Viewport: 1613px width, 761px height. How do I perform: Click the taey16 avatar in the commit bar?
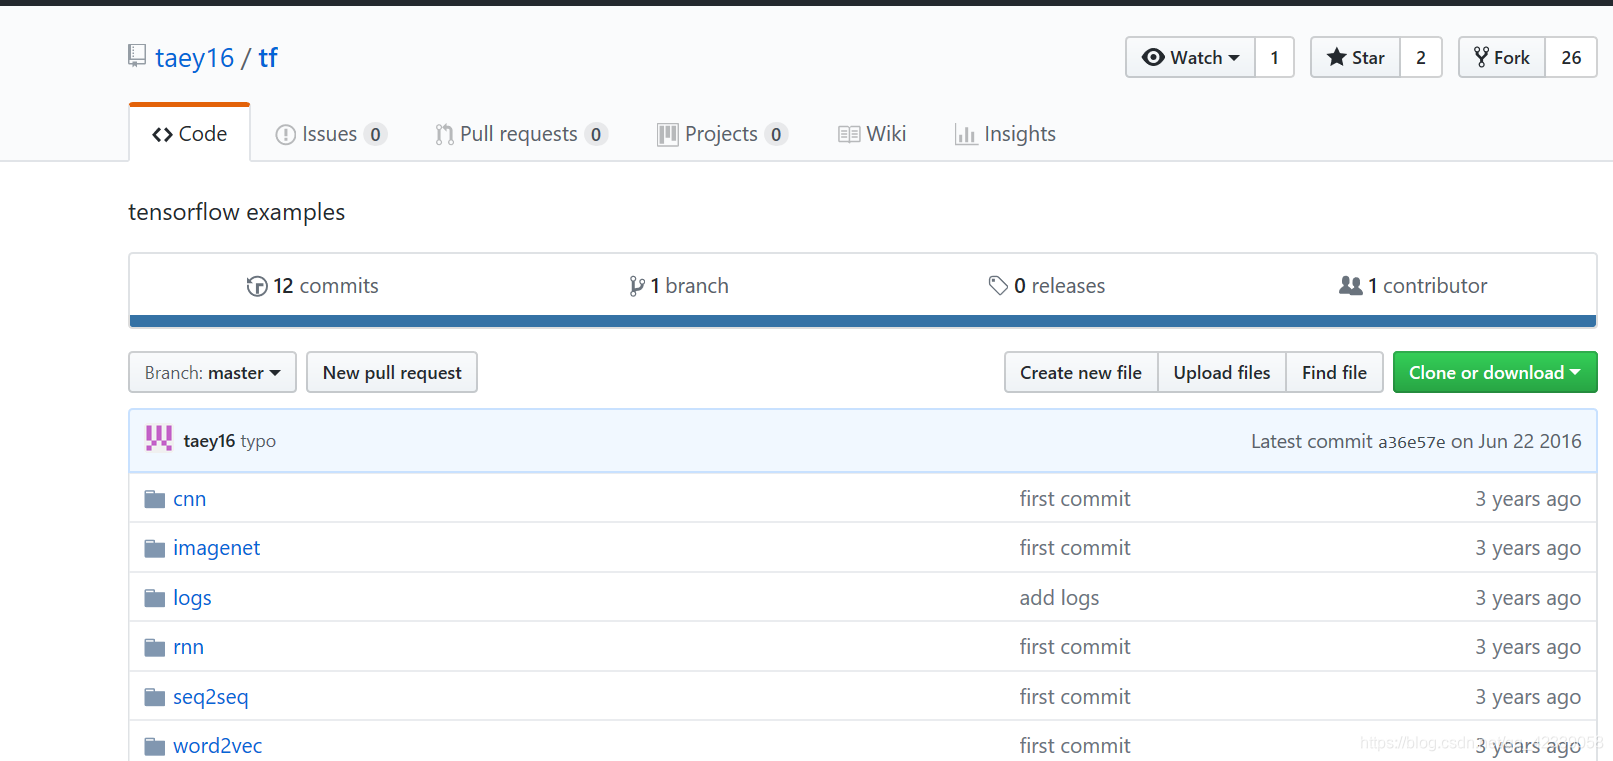click(159, 438)
